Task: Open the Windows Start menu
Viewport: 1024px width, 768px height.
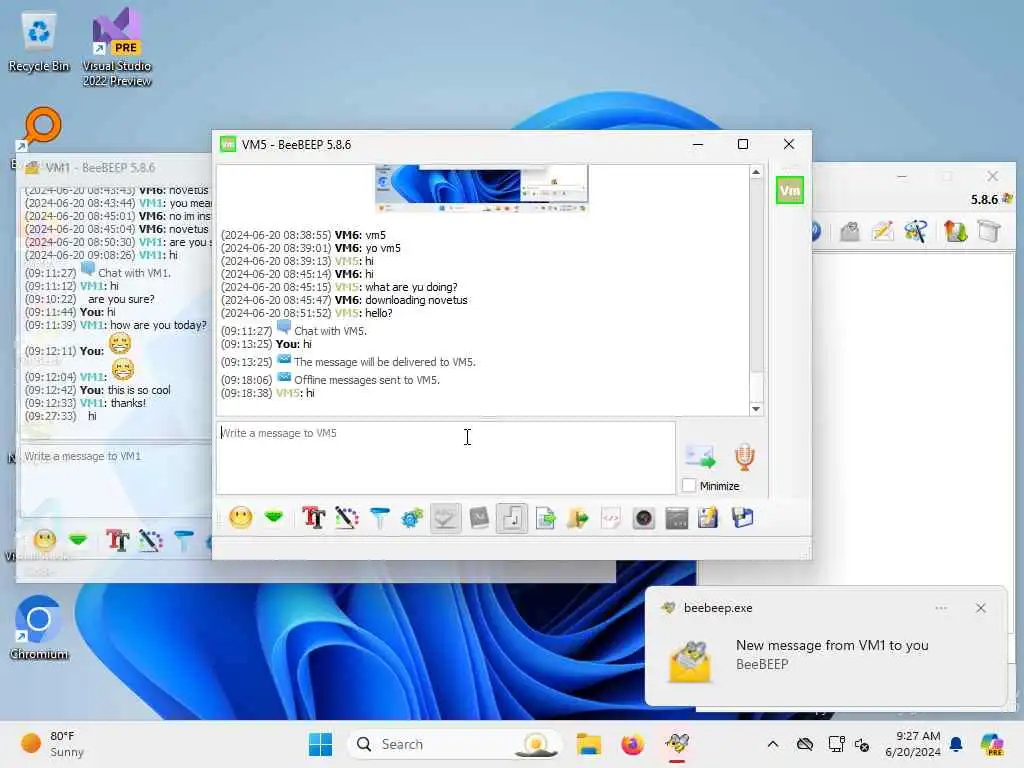Action: tap(320, 744)
